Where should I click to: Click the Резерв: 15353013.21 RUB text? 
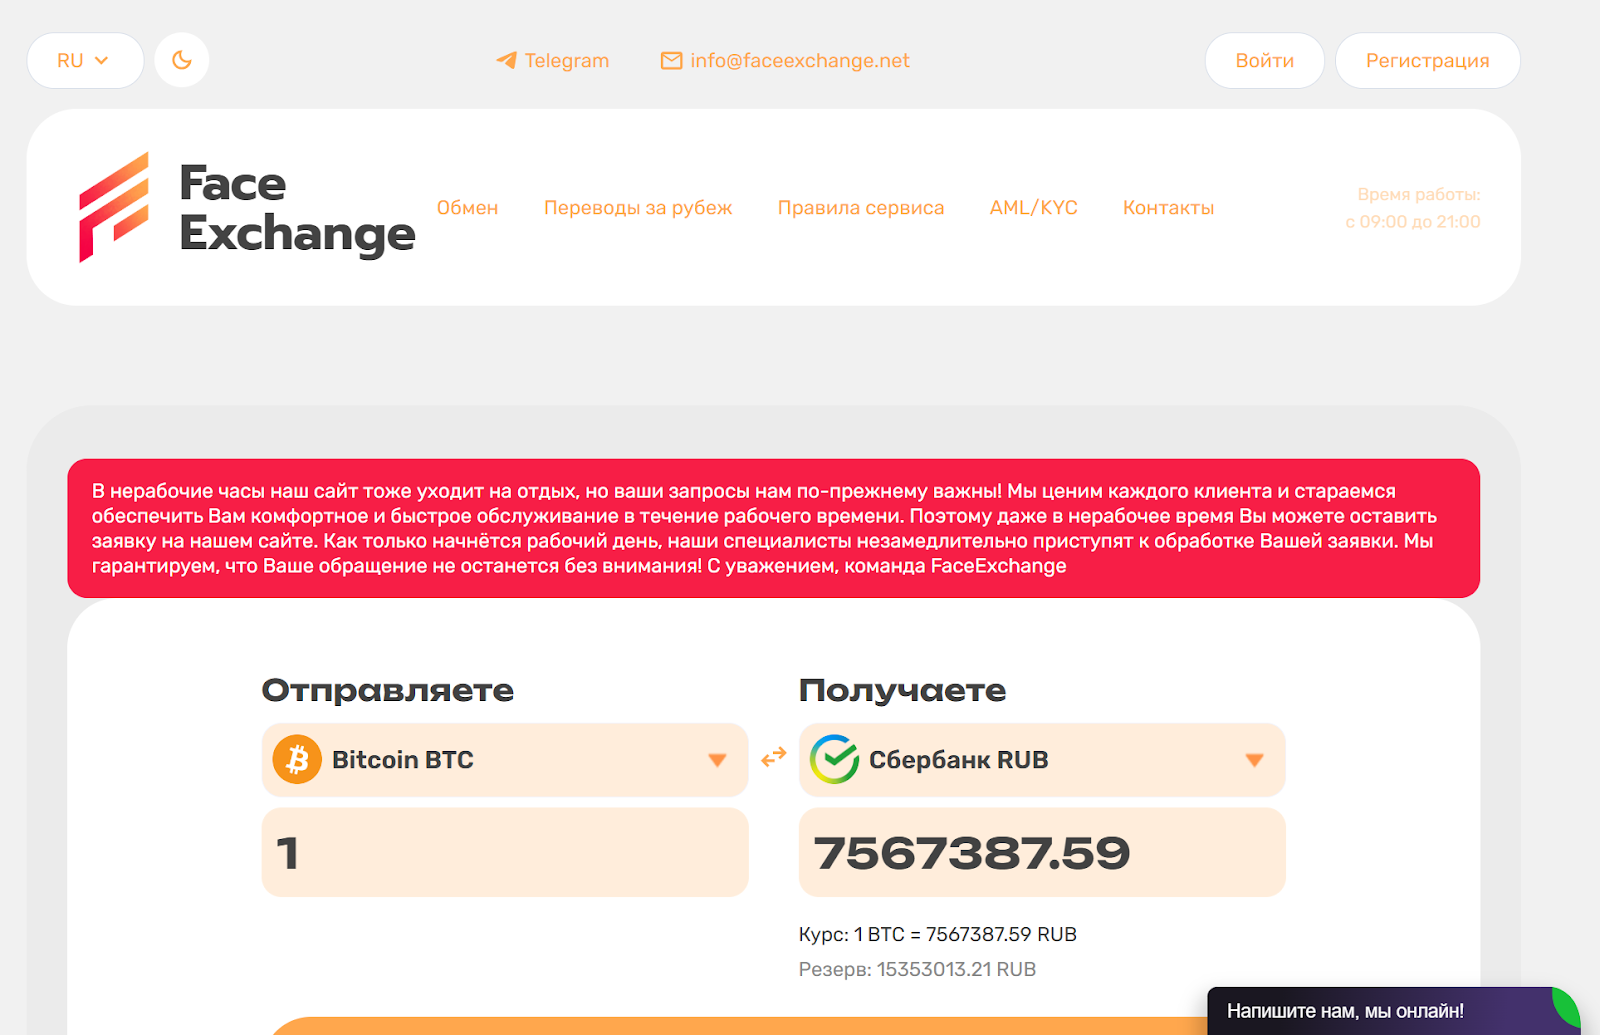[x=917, y=969]
